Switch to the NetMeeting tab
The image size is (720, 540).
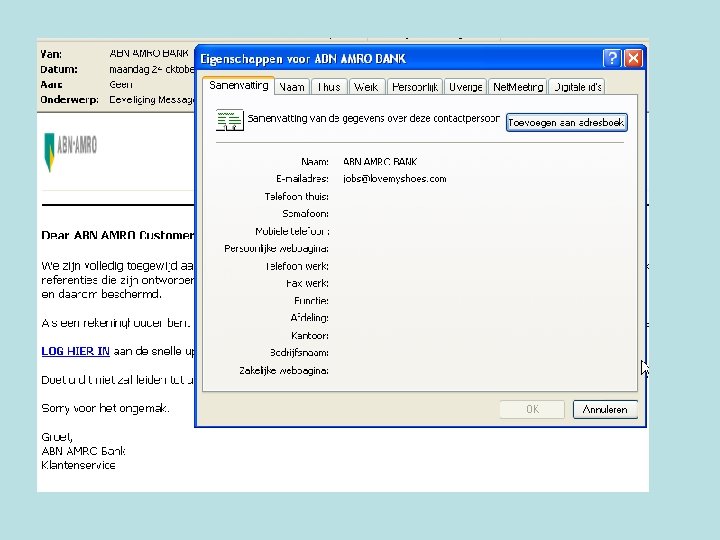[518, 87]
